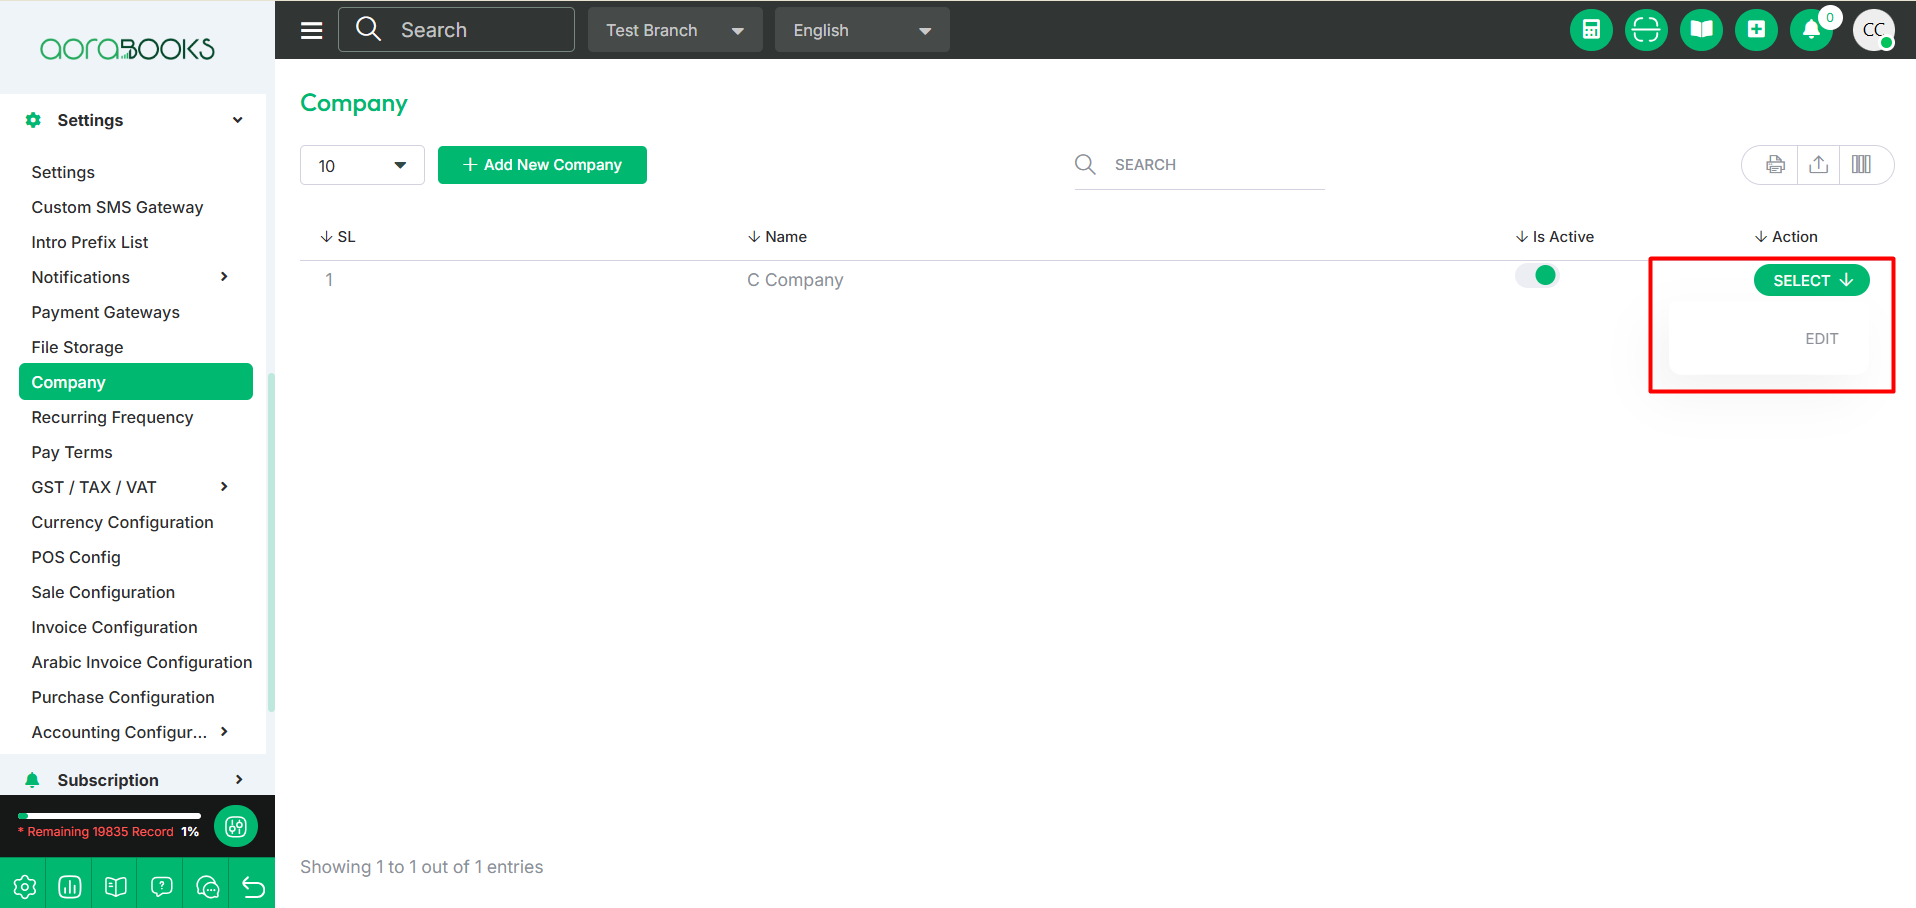Click the AoraBooks logo

tap(127, 49)
